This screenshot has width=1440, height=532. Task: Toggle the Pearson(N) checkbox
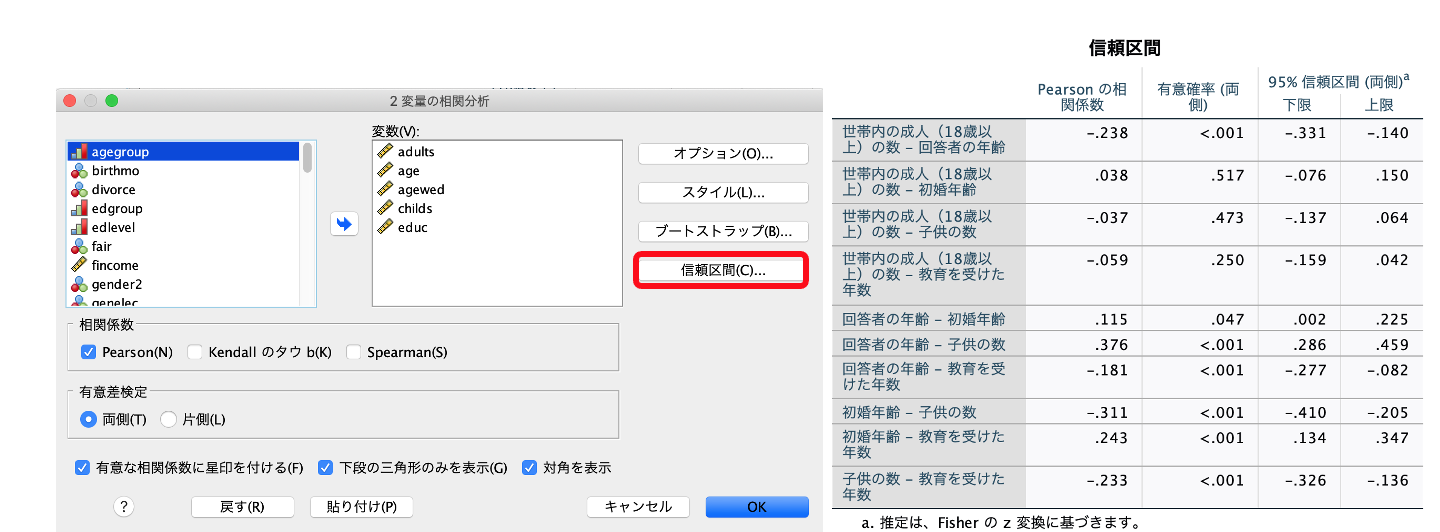[x=88, y=352]
